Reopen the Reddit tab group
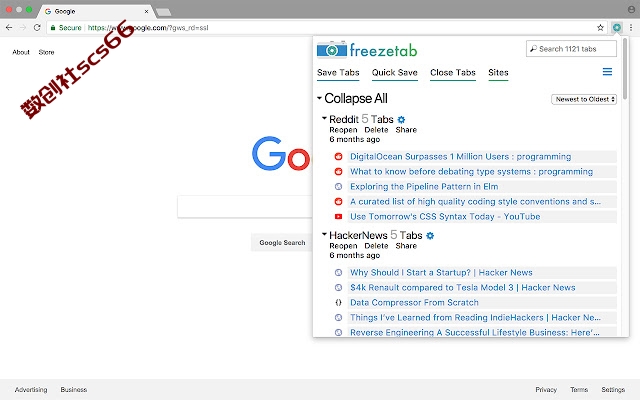 343,130
